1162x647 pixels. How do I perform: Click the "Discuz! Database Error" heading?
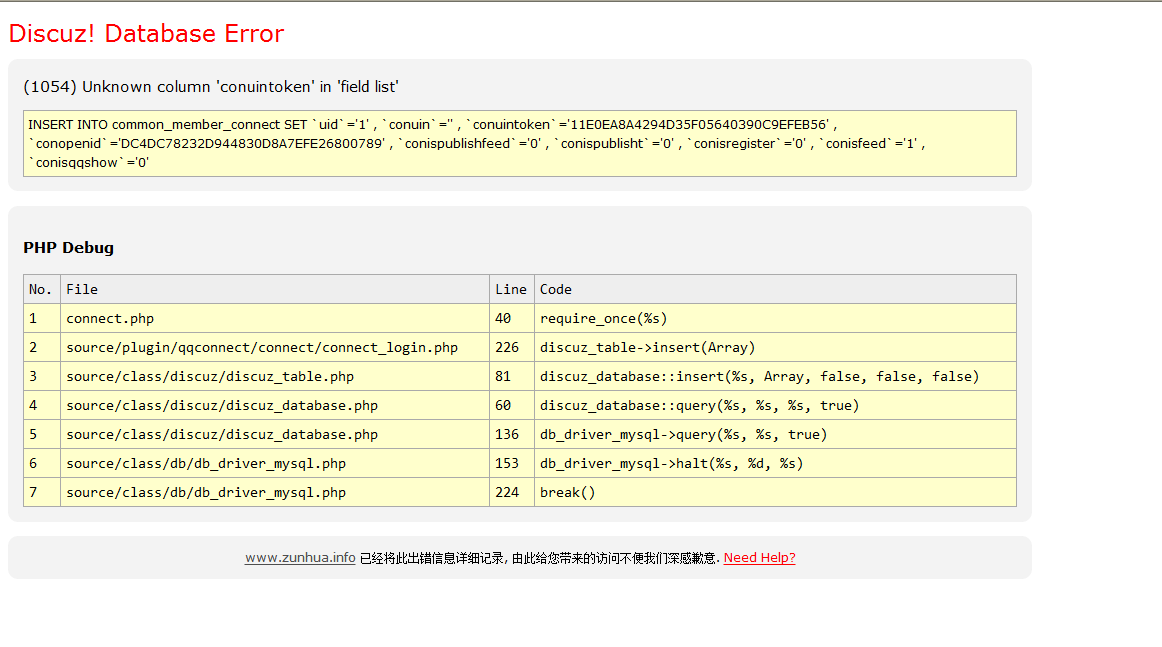[x=146, y=34]
